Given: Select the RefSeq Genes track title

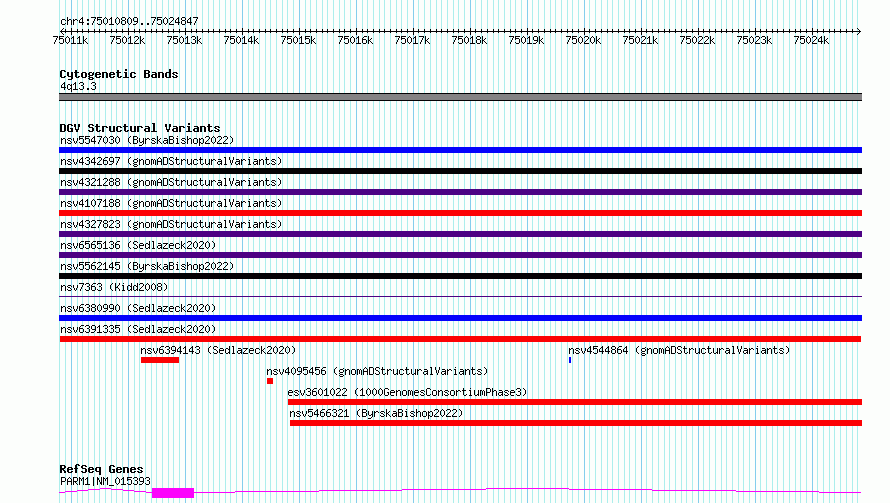Looking at the screenshot, I should point(101,470).
